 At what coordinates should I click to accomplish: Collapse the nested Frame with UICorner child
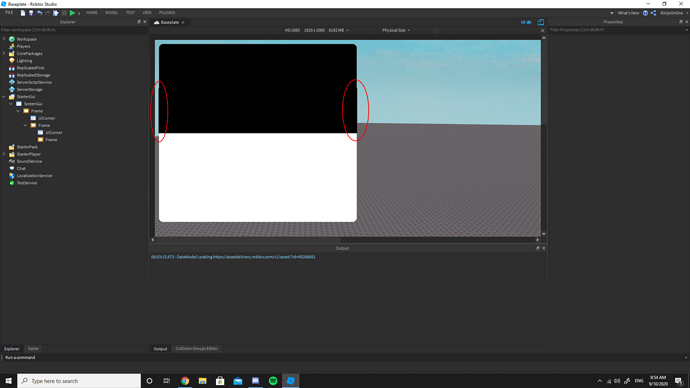26,125
